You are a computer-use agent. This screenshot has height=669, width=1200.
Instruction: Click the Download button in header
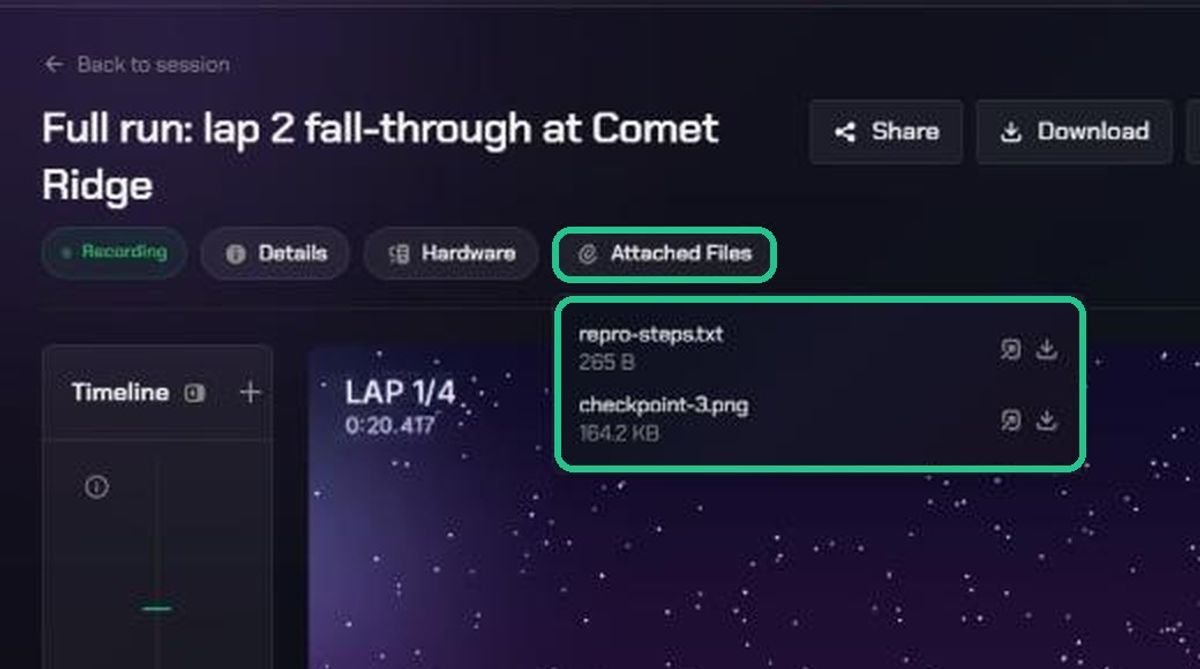tap(1074, 131)
